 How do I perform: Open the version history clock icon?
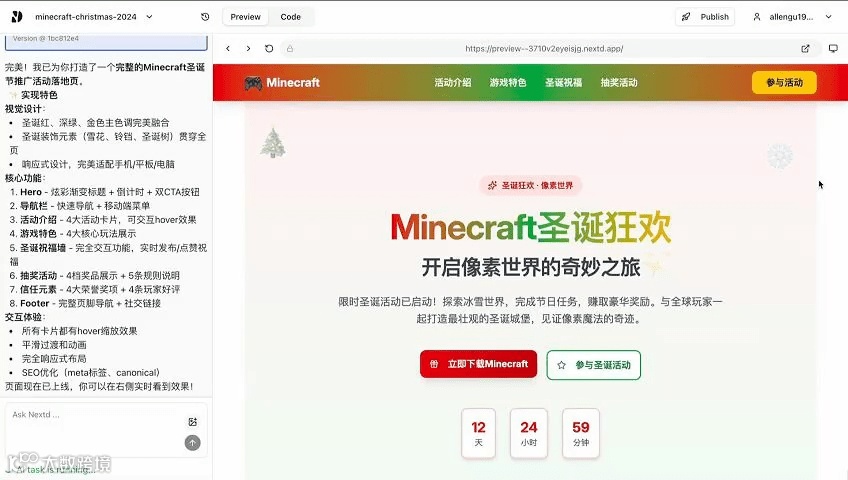(205, 17)
